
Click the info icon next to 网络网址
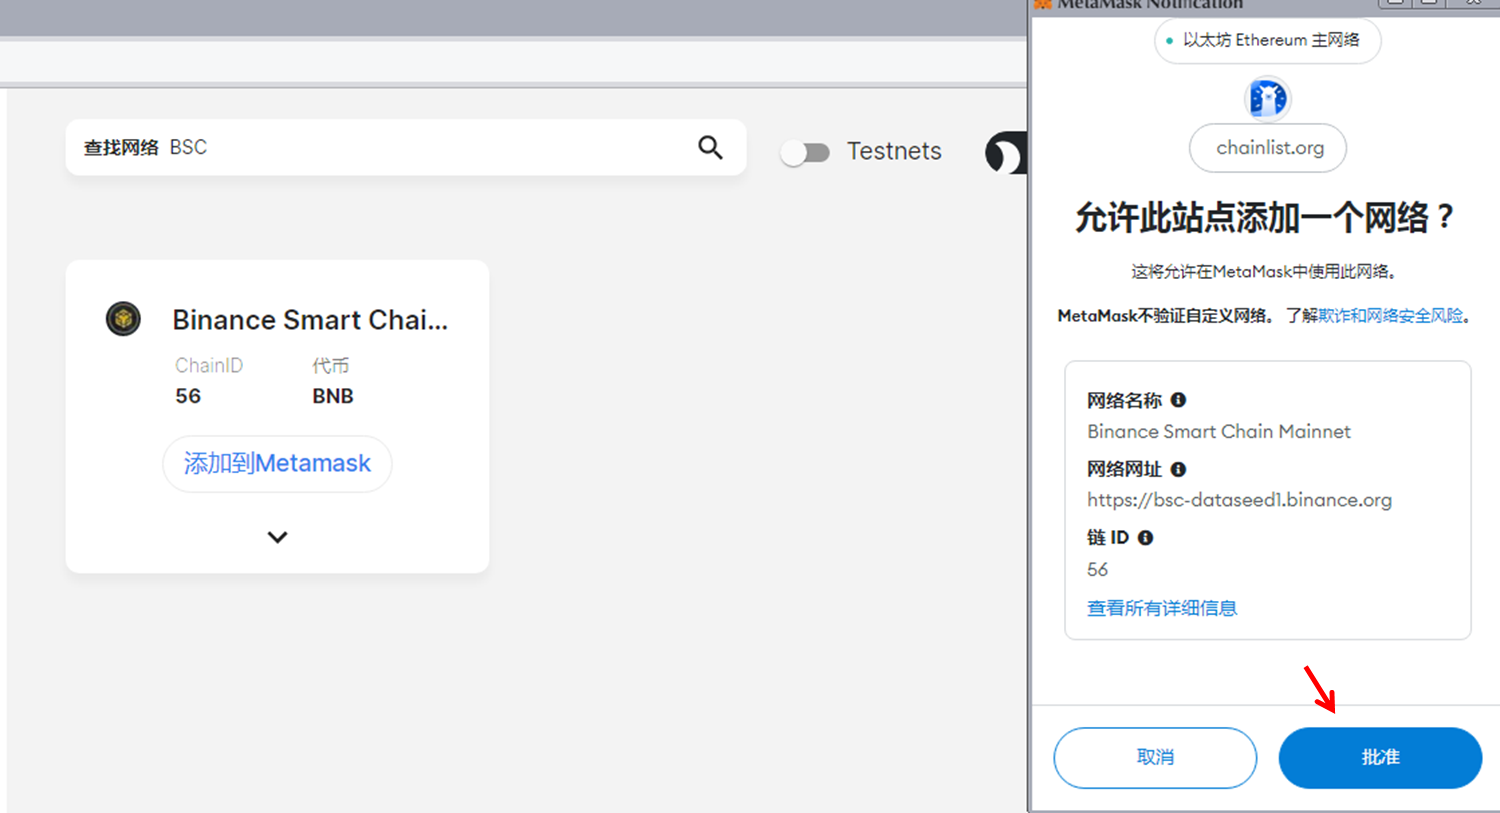pyautogui.click(x=1178, y=469)
